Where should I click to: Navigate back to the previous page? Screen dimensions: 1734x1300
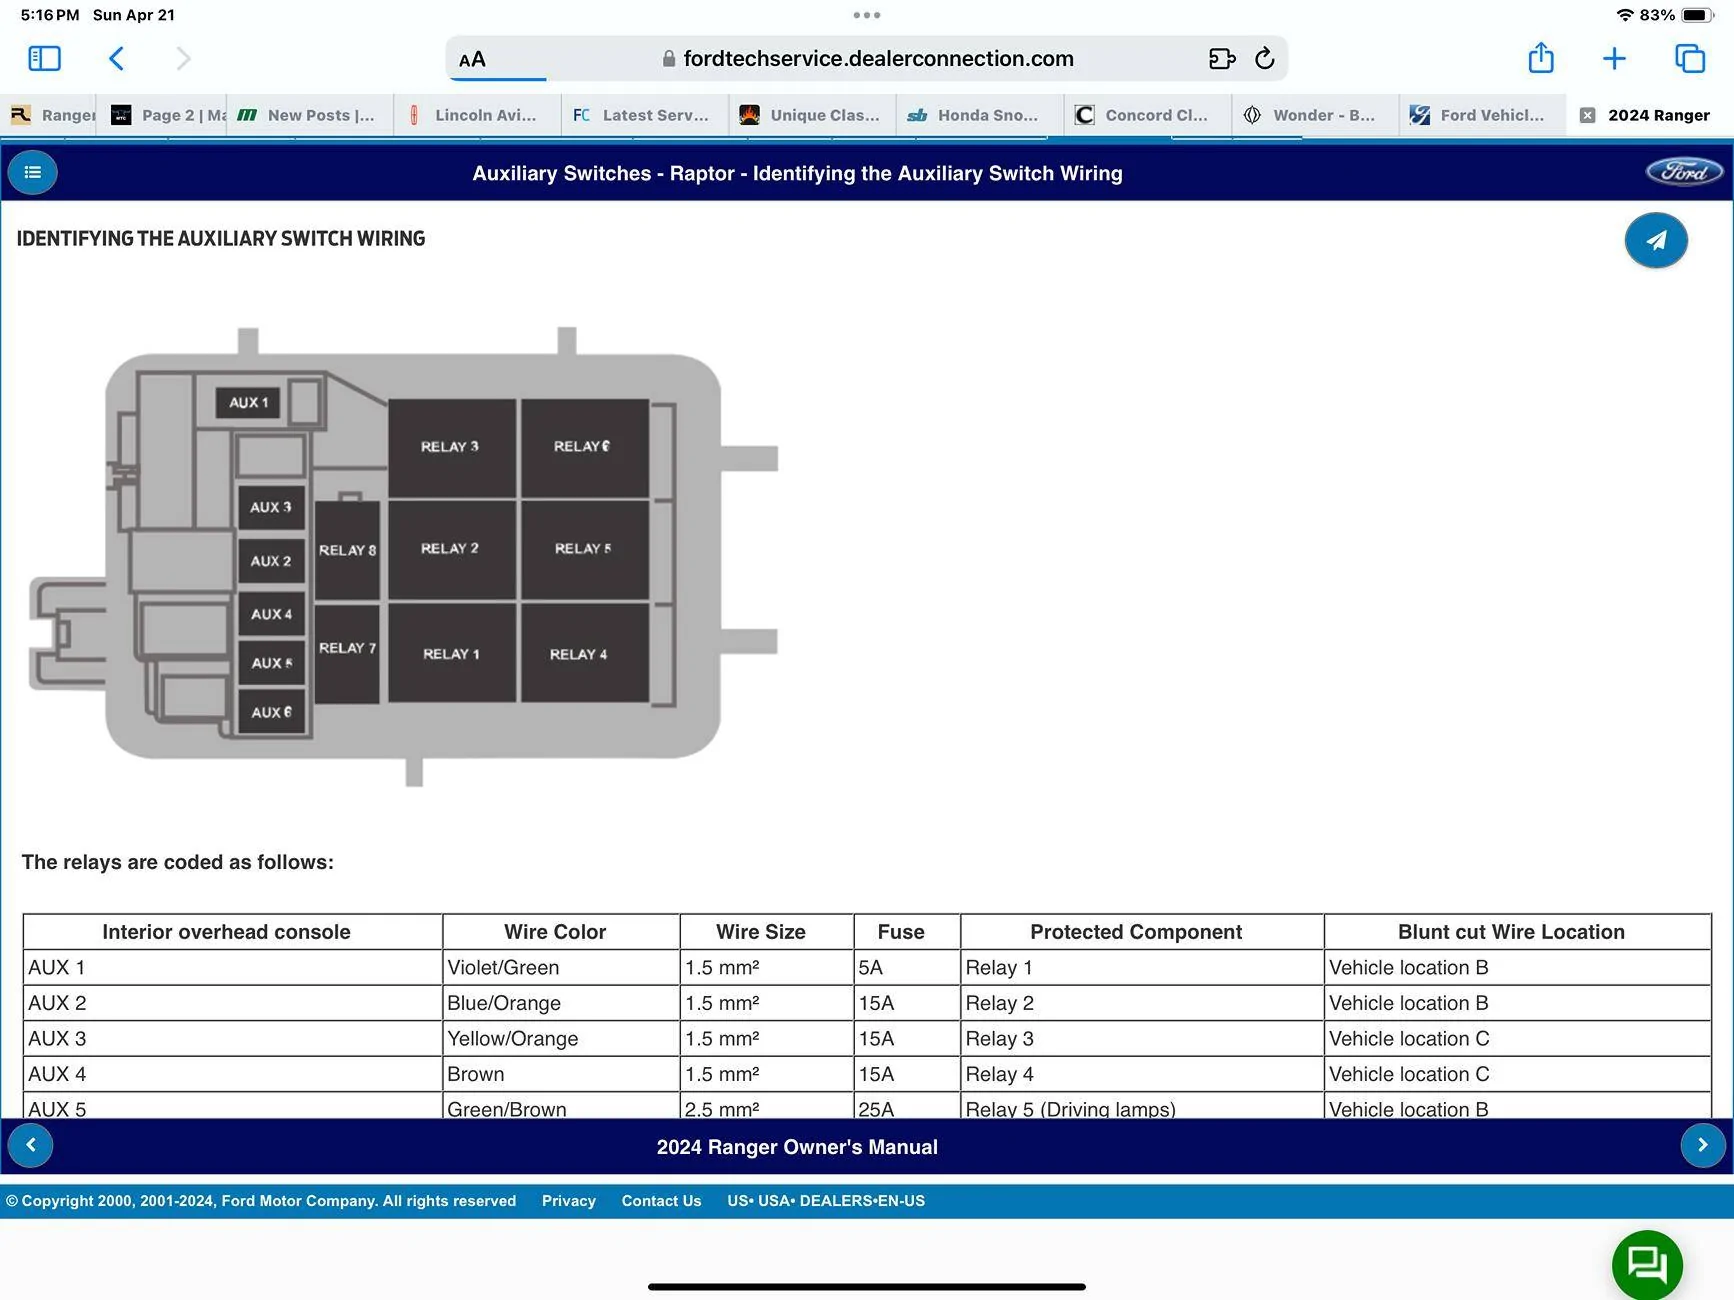click(x=116, y=58)
